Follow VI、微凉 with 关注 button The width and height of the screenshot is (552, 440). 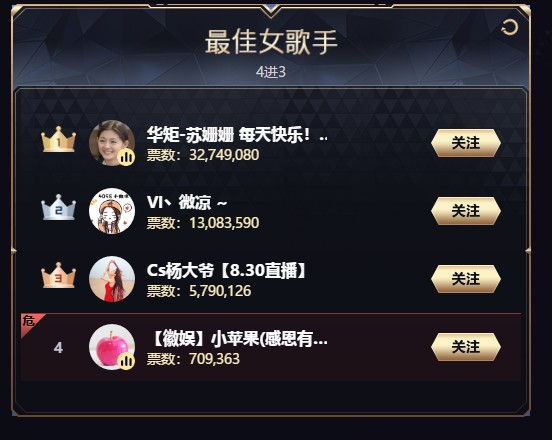click(466, 211)
